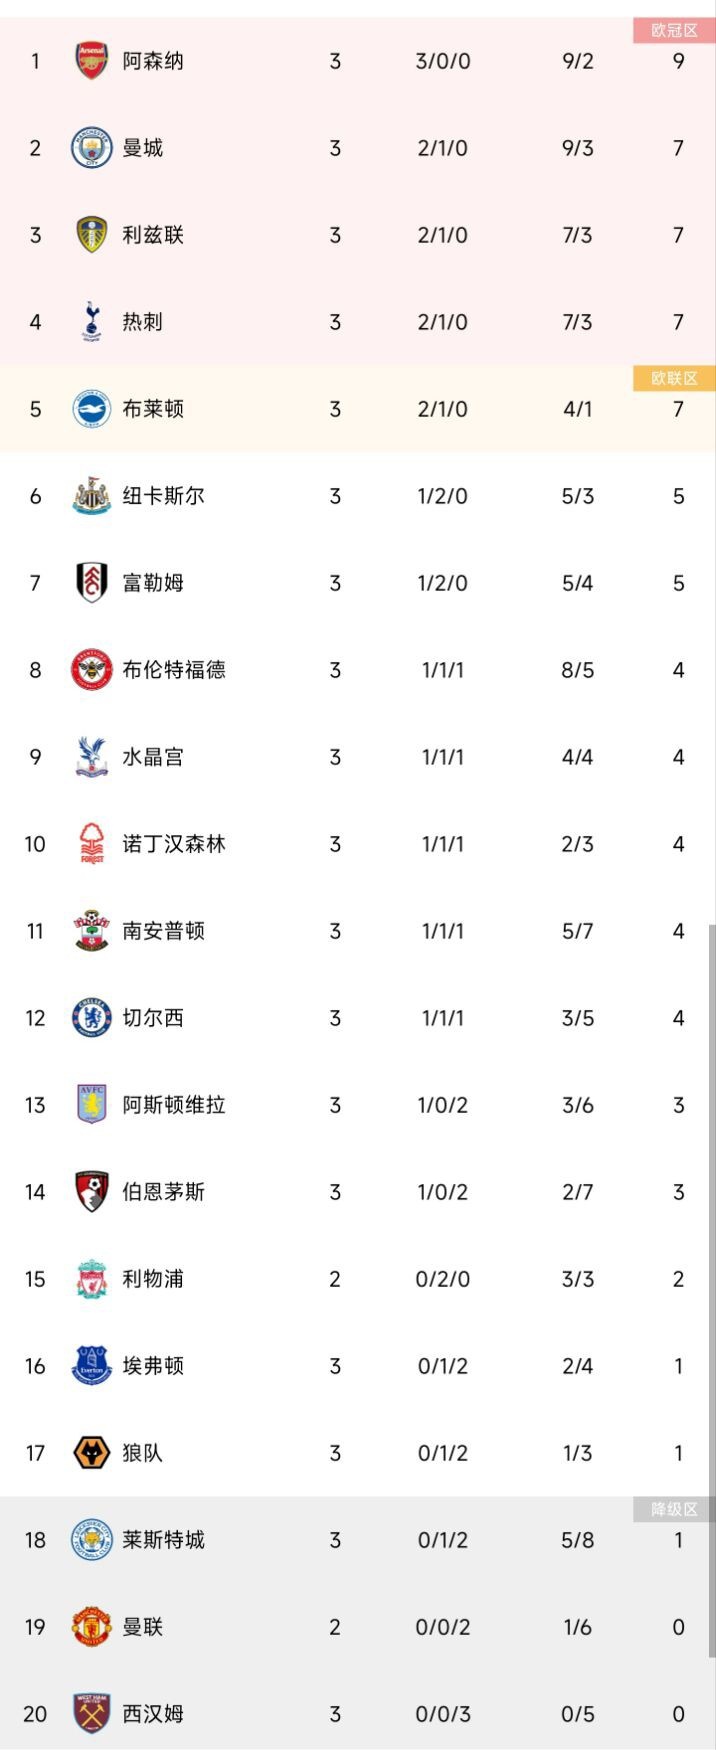Click the Brentford bee logo

[x=92, y=670]
